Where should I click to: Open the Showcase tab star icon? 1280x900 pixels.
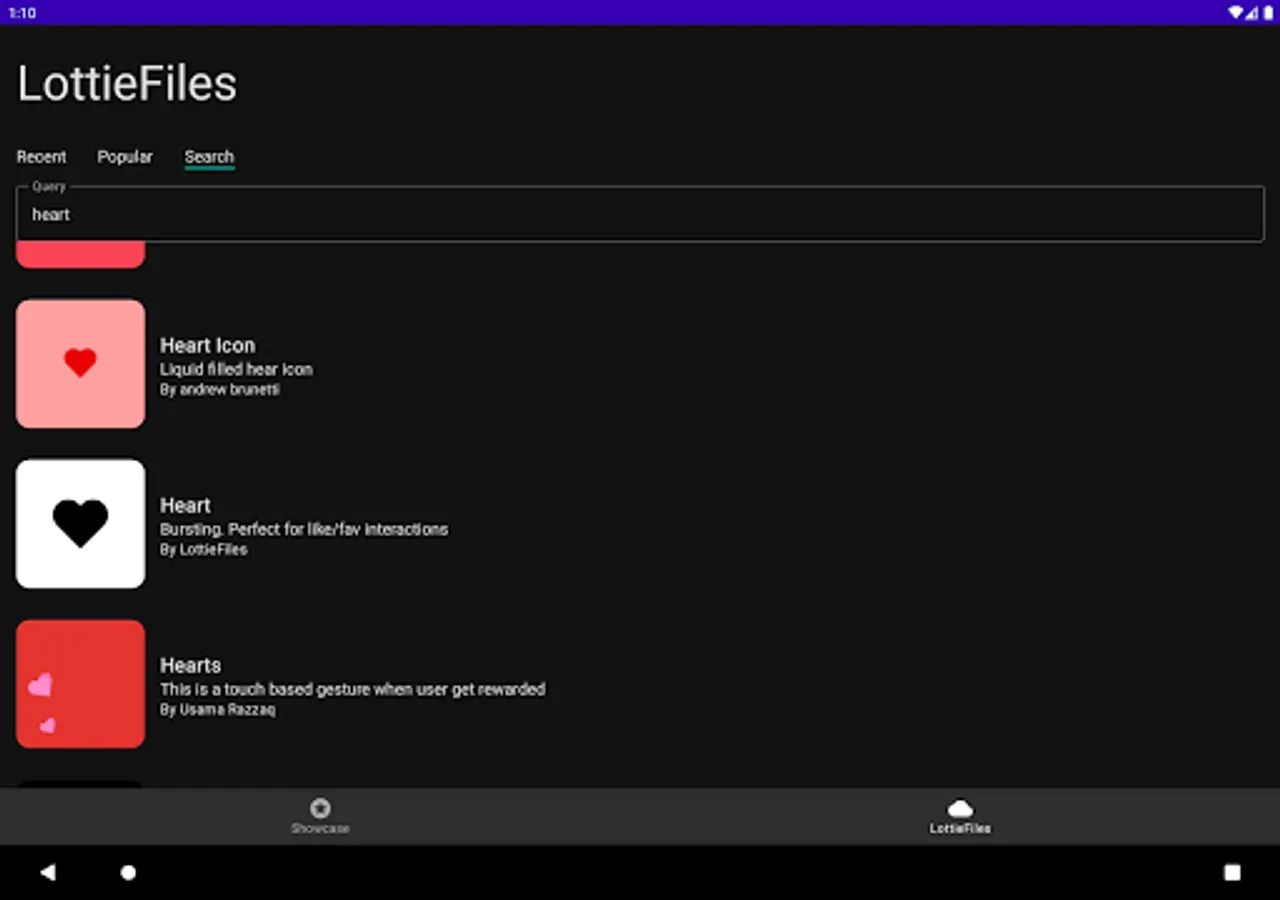coord(320,808)
